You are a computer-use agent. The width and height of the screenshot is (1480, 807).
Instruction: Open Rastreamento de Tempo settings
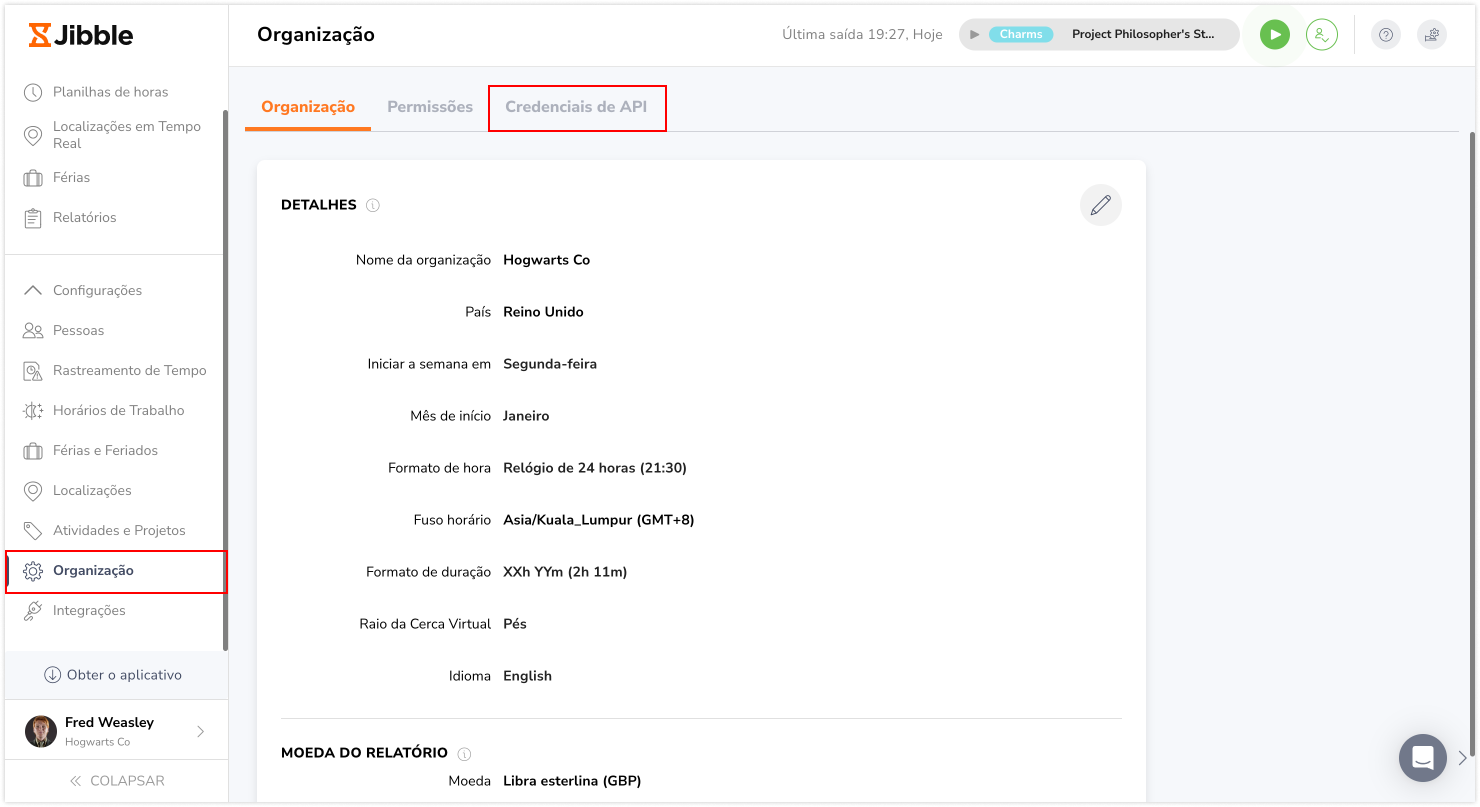point(115,370)
